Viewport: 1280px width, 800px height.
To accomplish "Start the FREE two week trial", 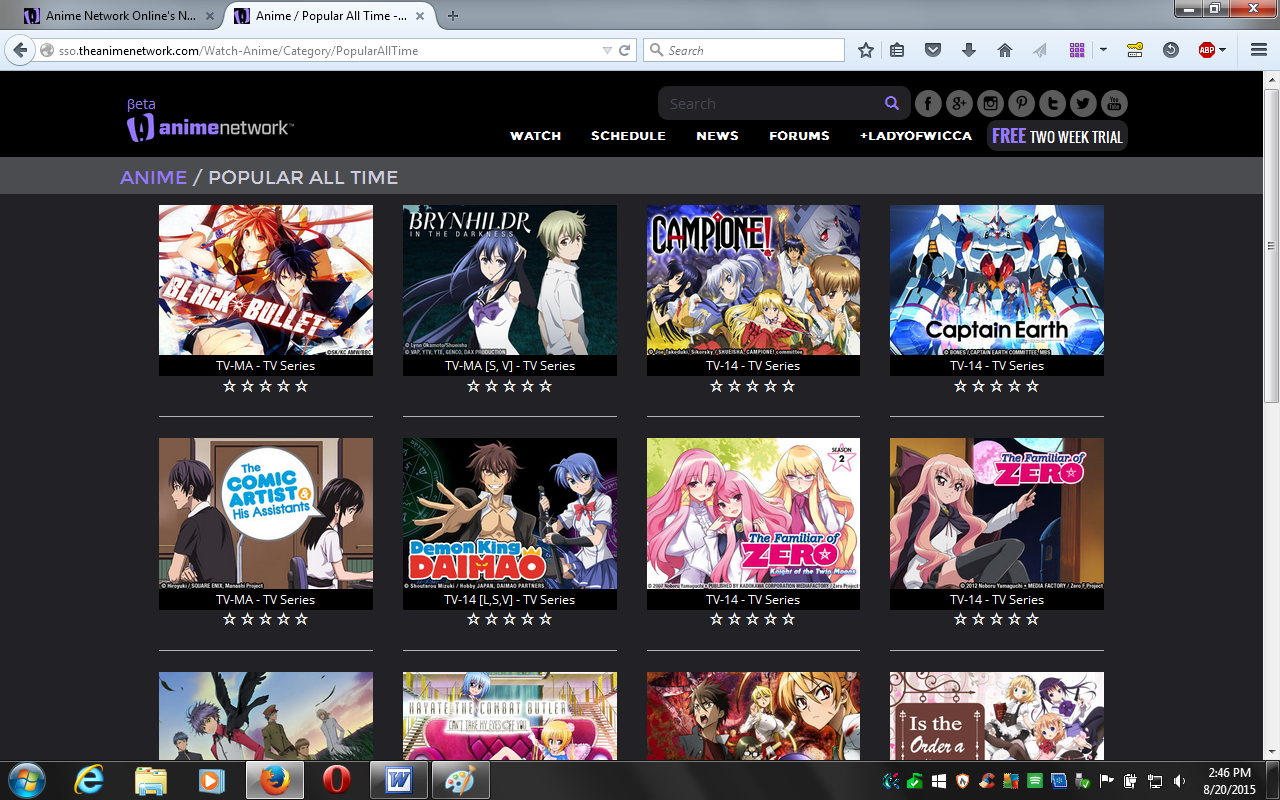I will coord(1057,136).
